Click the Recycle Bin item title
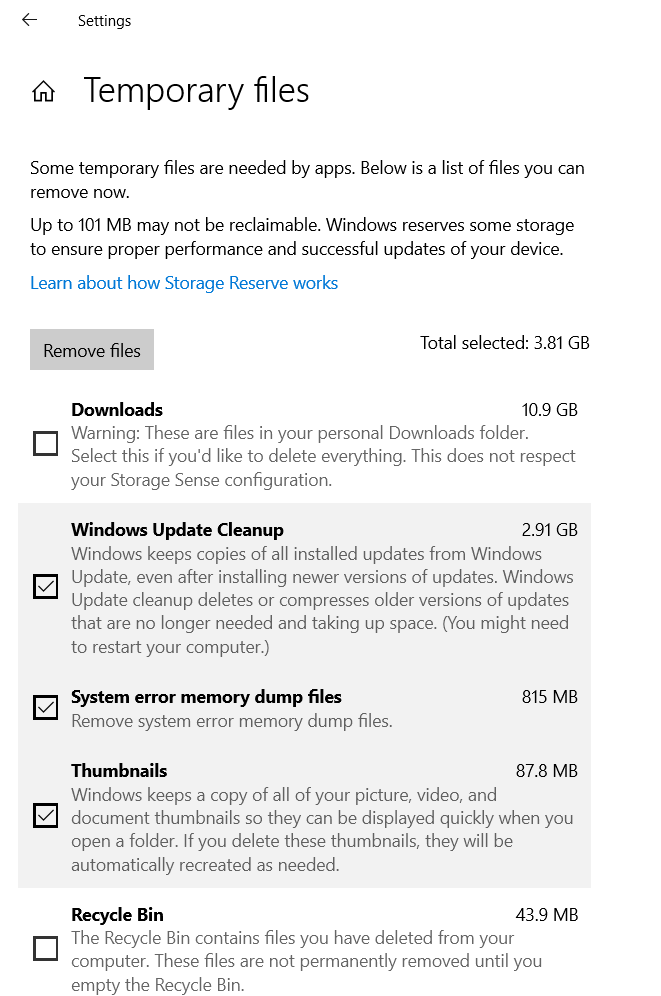 point(117,915)
